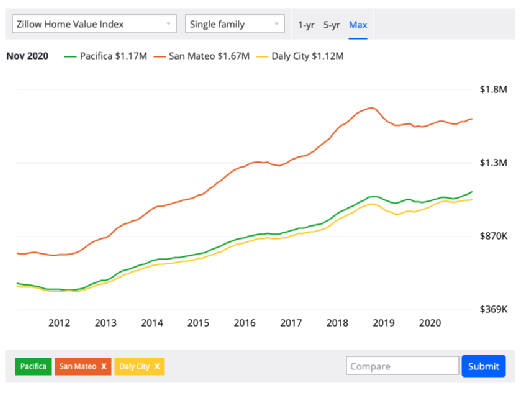The width and height of the screenshot is (529, 393).
Task: Switch to the 1-yr tab
Action: click(x=306, y=25)
